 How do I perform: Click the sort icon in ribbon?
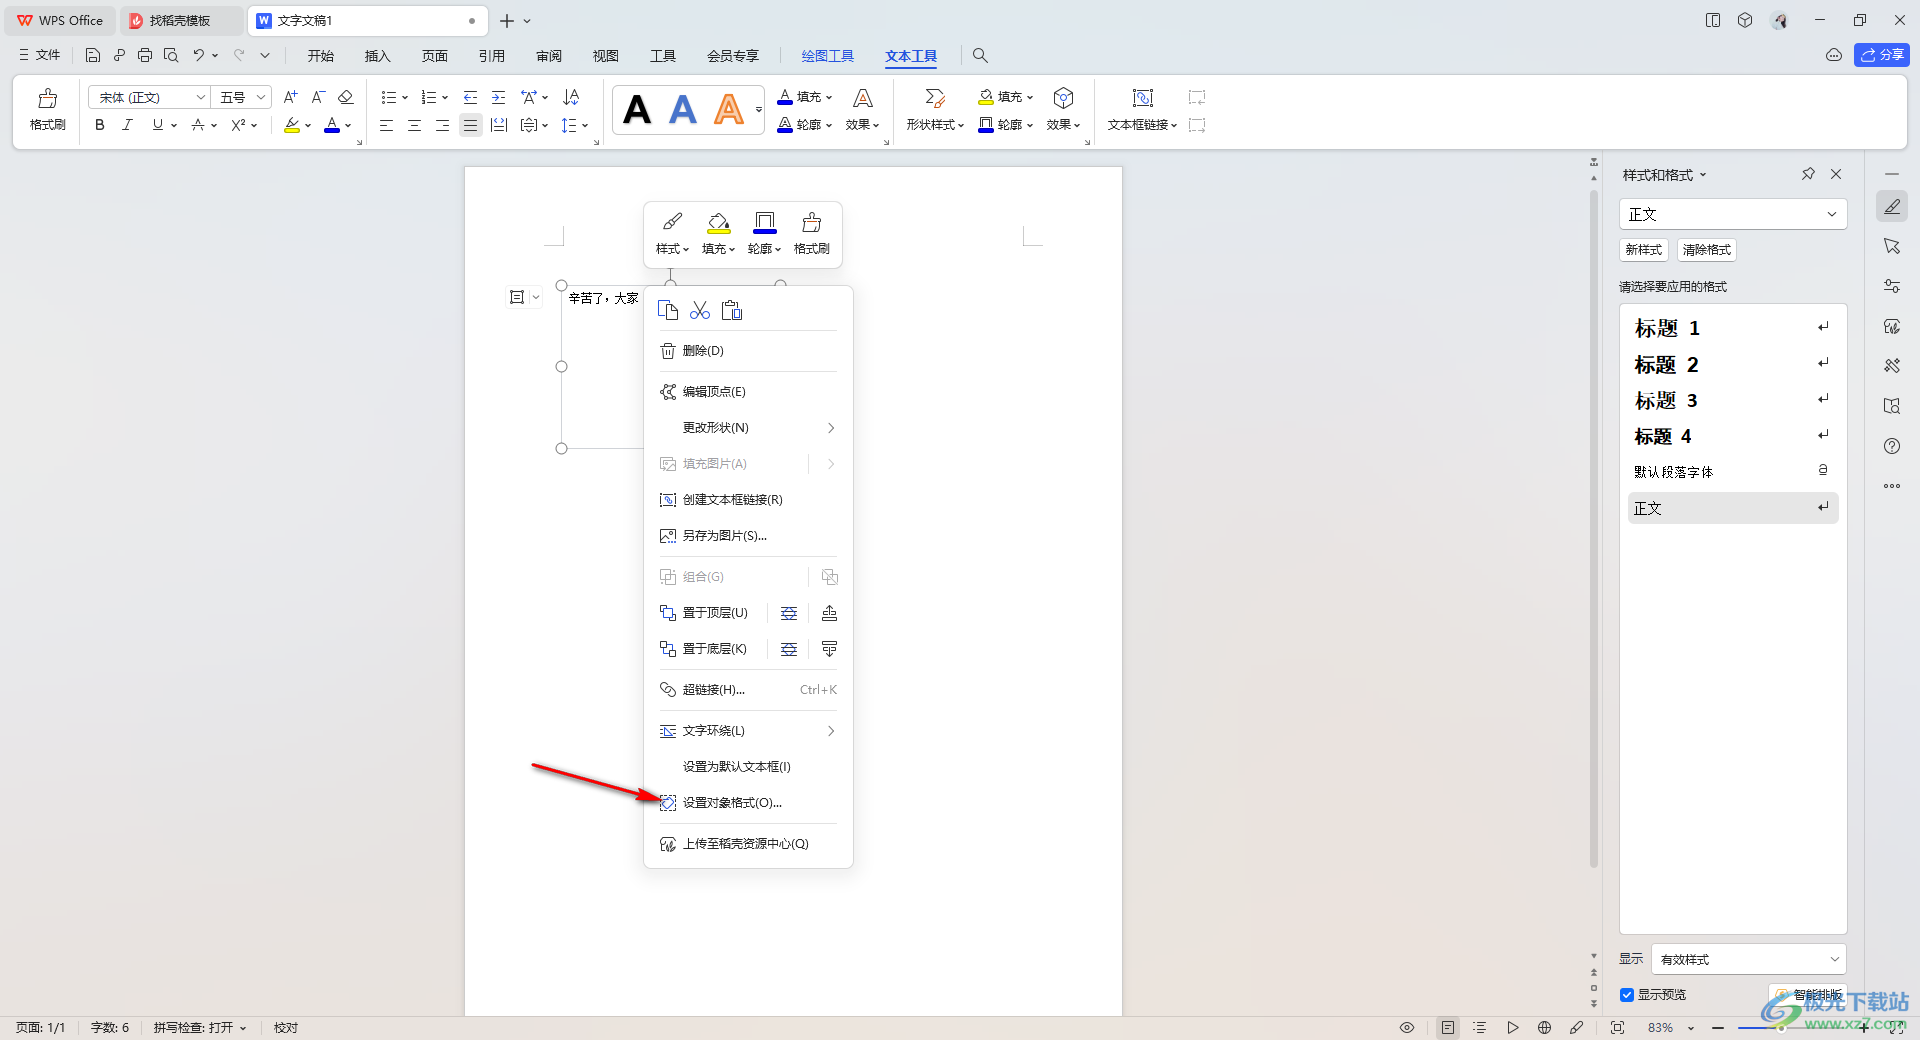pyautogui.click(x=571, y=97)
